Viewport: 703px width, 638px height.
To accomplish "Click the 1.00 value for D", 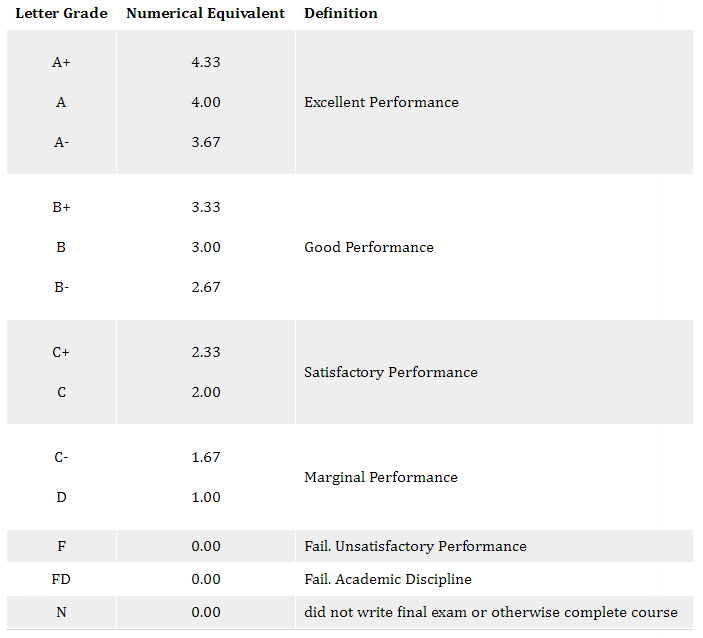I will 206,497.
